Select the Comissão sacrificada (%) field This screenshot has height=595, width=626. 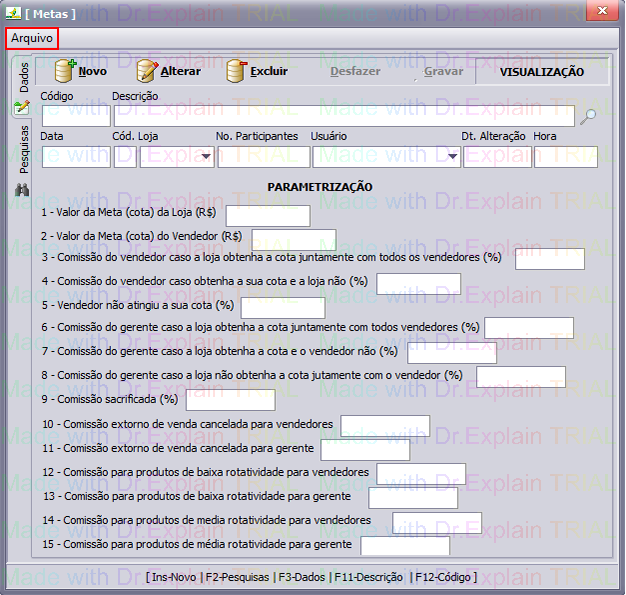(230, 400)
